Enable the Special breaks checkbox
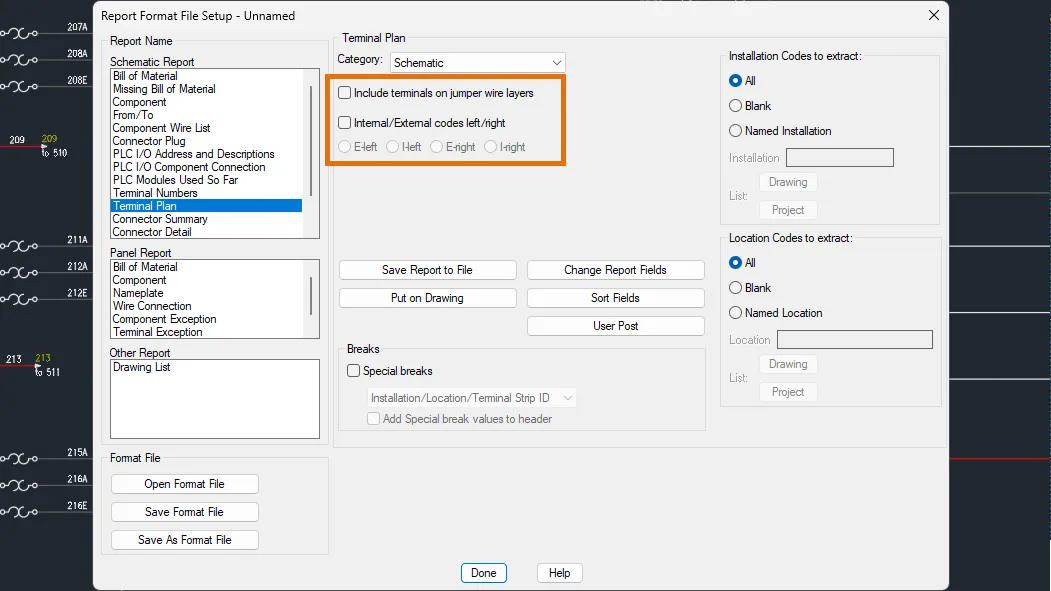The height and width of the screenshot is (591, 1051). tap(354, 371)
